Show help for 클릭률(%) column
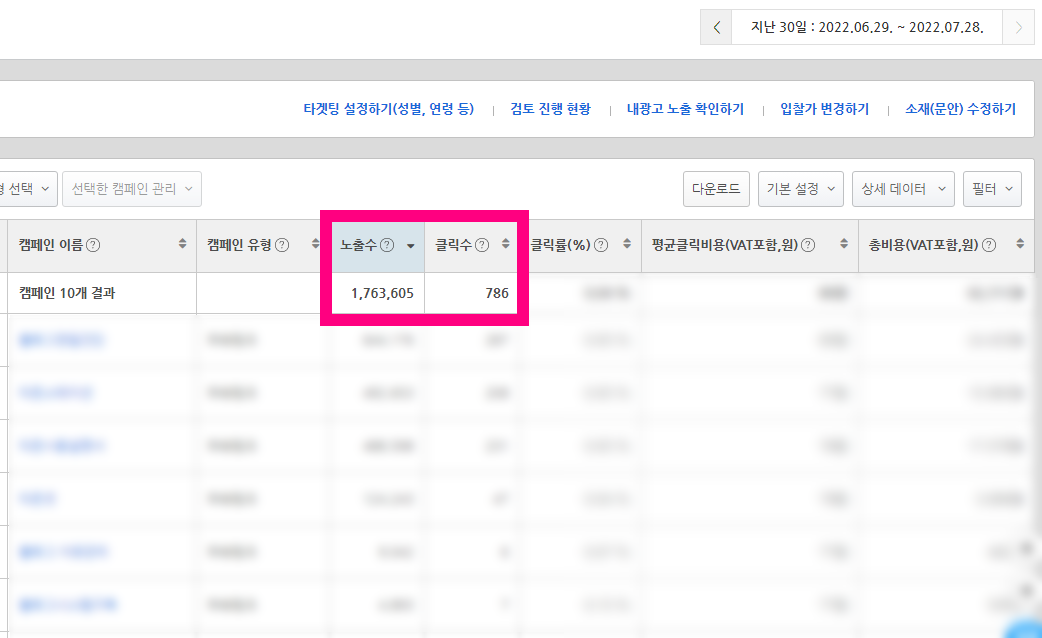This screenshot has width=1042, height=638. point(601,245)
